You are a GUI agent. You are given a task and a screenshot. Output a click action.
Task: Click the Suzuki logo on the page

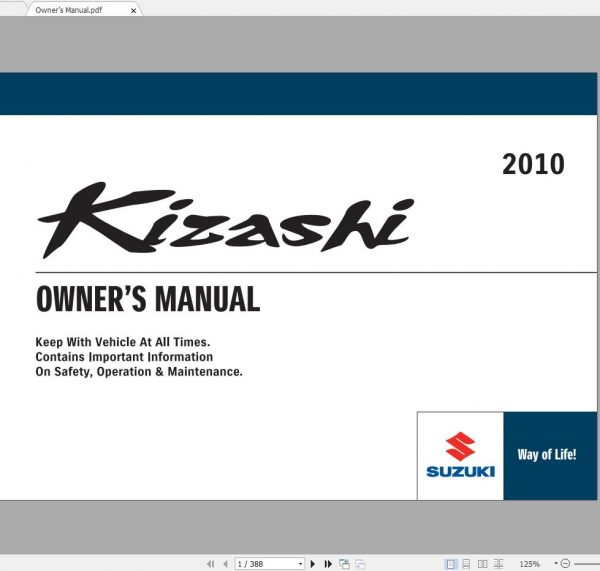460,455
